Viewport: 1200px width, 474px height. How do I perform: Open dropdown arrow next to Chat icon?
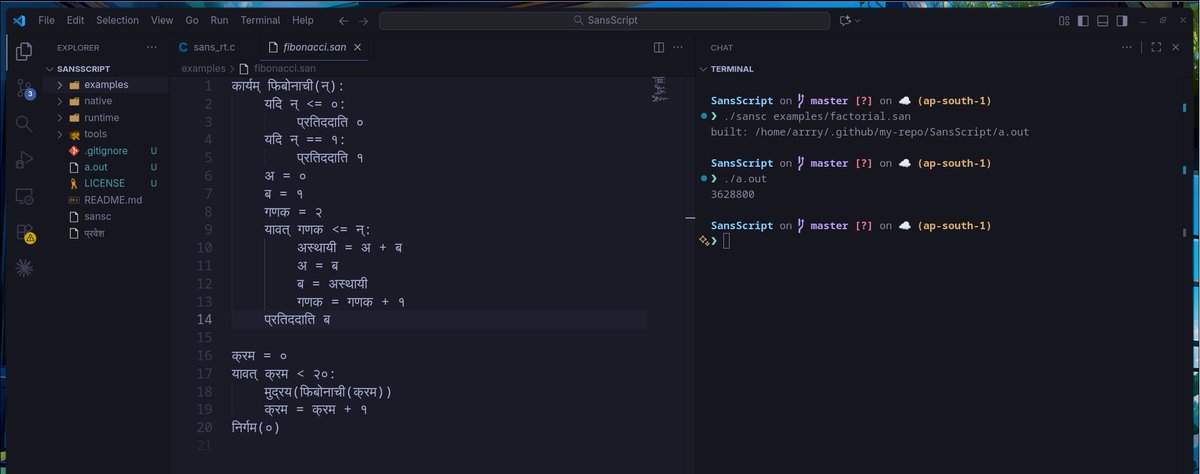click(x=858, y=20)
